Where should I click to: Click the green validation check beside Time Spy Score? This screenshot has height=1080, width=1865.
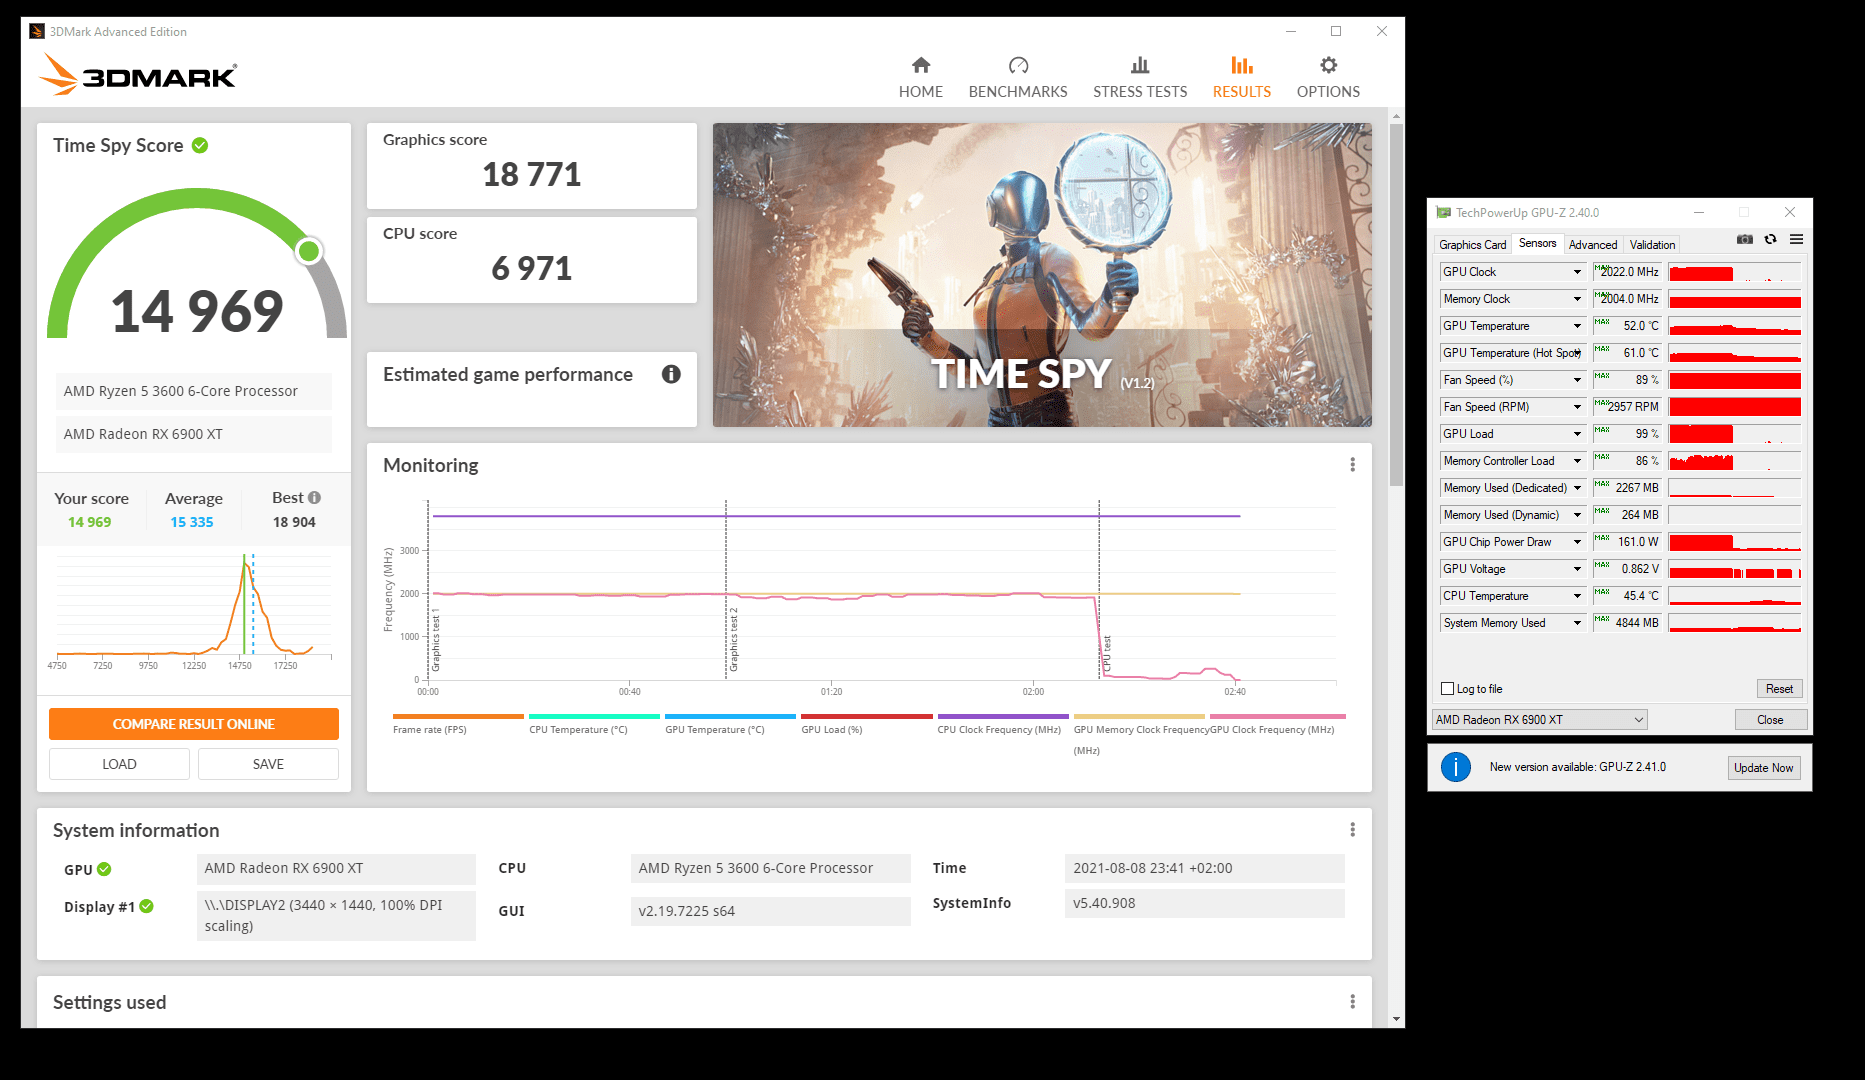point(200,146)
